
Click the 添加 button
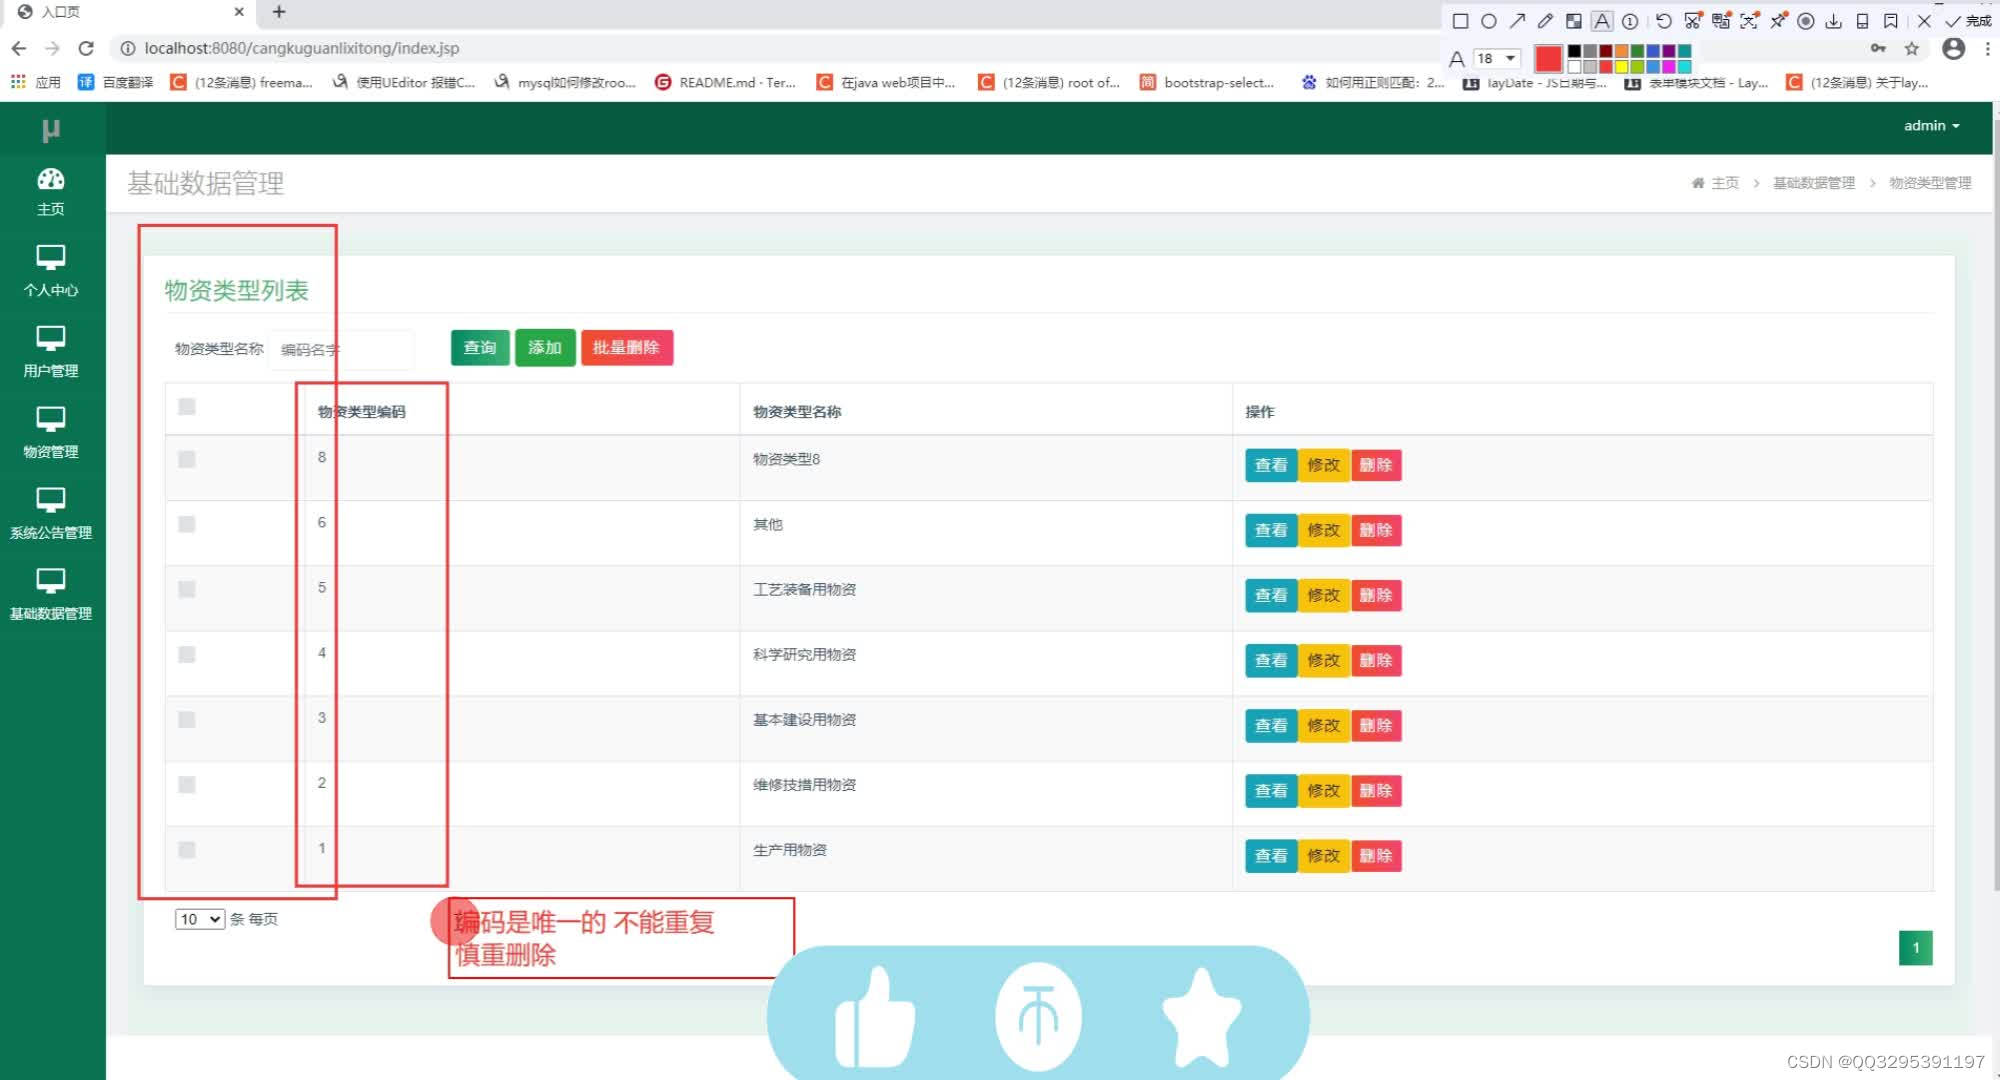[x=545, y=348]
